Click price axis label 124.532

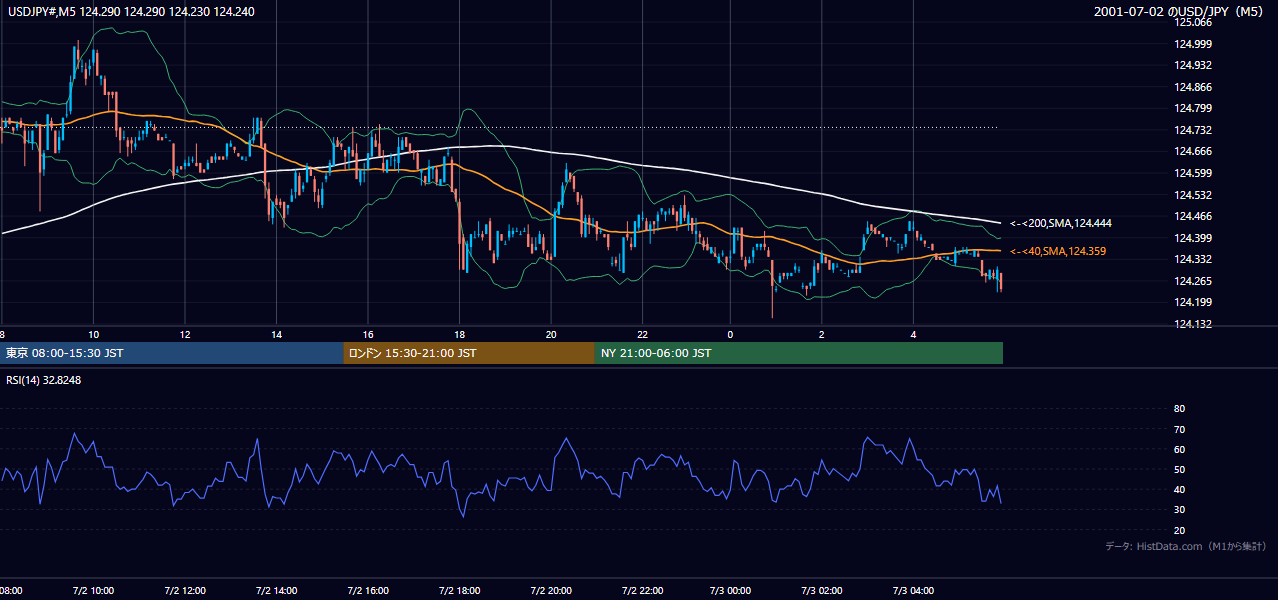tap(1195, 195)
